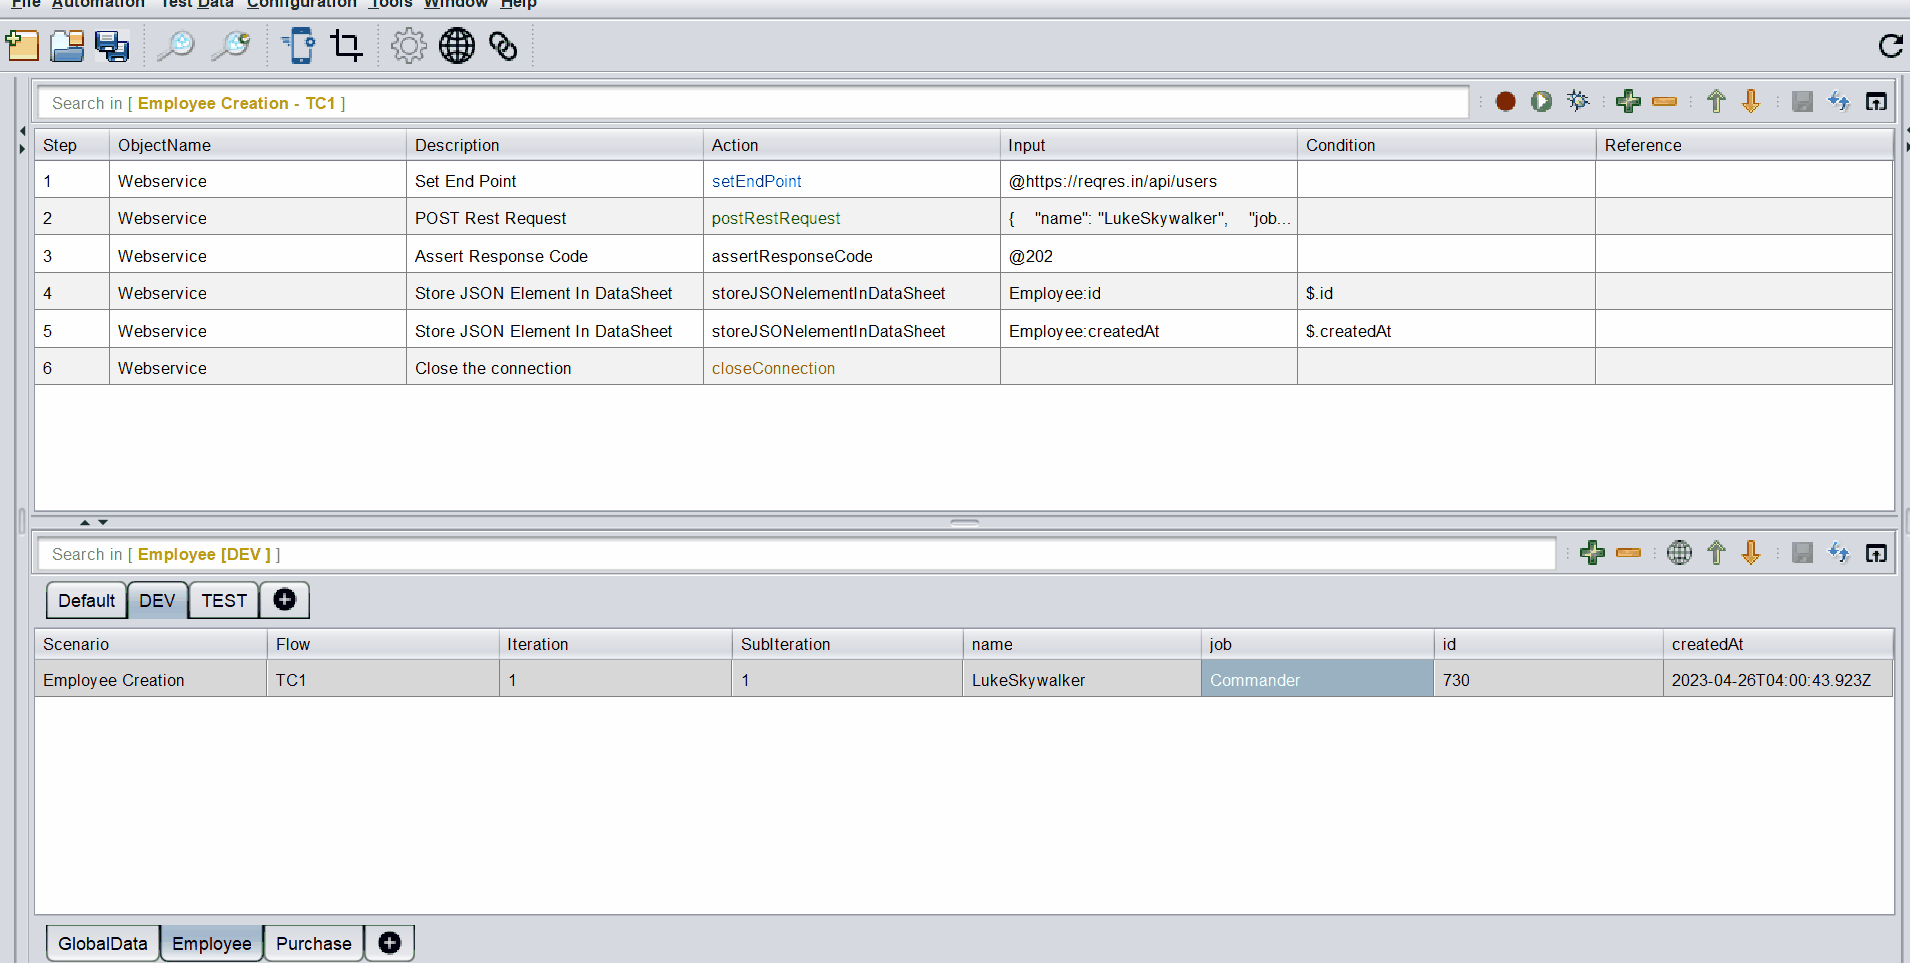1910x963 pixels.
Task: Add a test step with the green plus
Action: tap(1628, 101)
